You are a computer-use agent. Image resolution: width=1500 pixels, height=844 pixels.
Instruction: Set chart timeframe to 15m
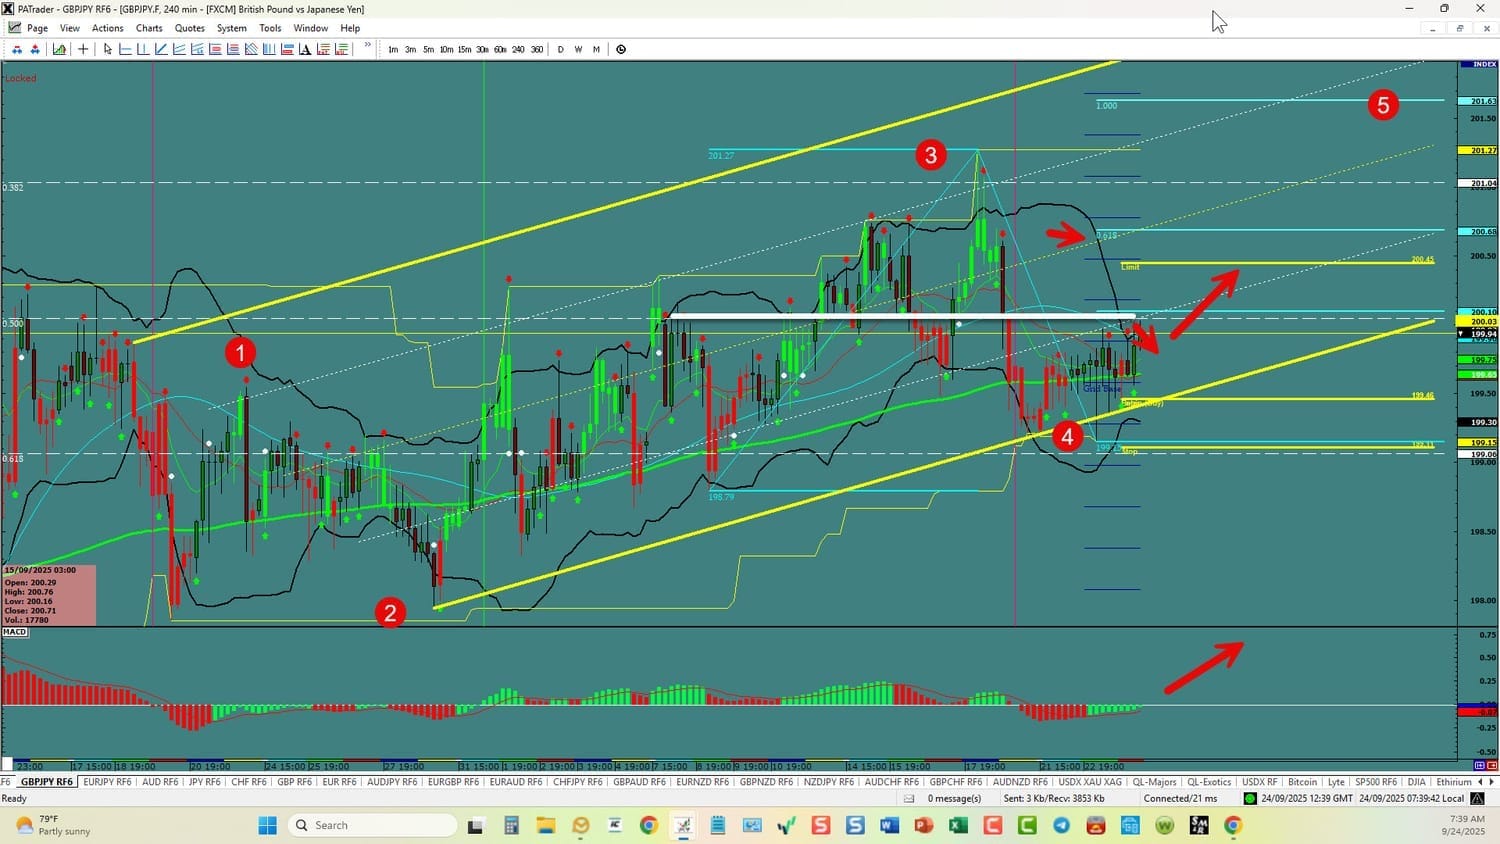464,49
